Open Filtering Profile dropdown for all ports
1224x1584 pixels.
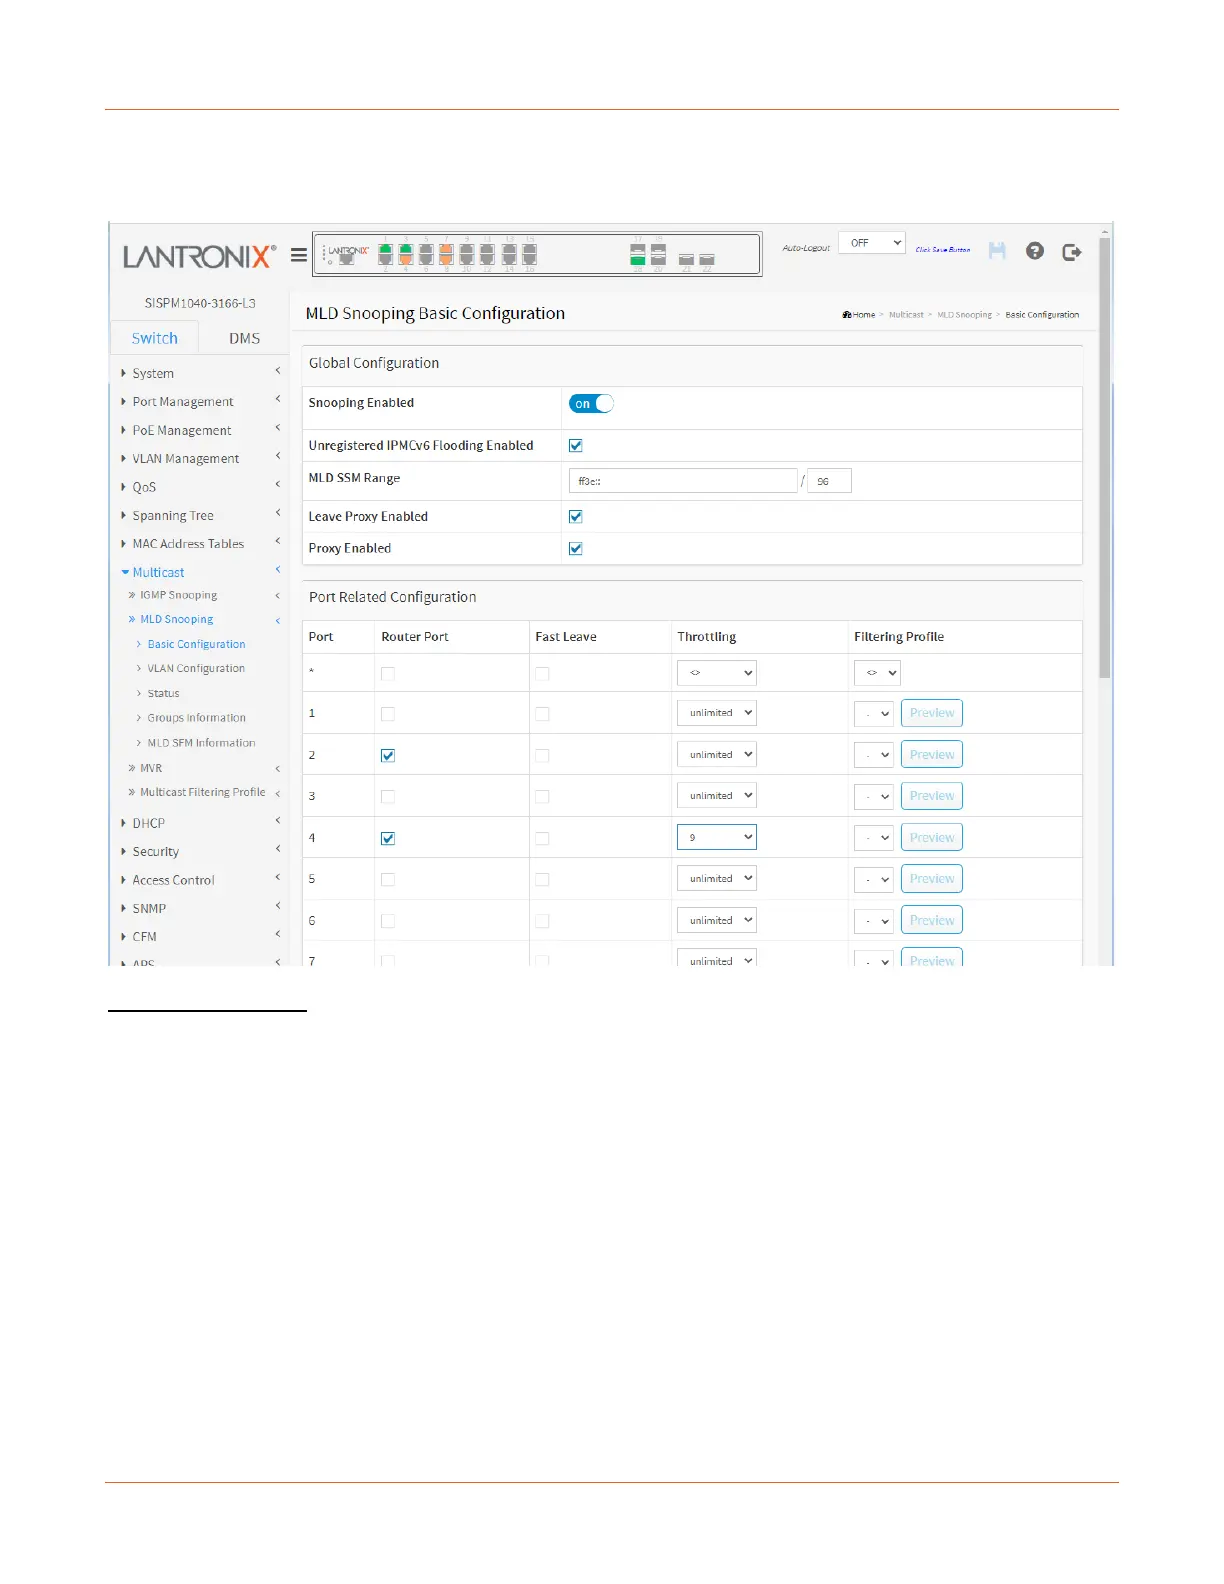(877, 673)
